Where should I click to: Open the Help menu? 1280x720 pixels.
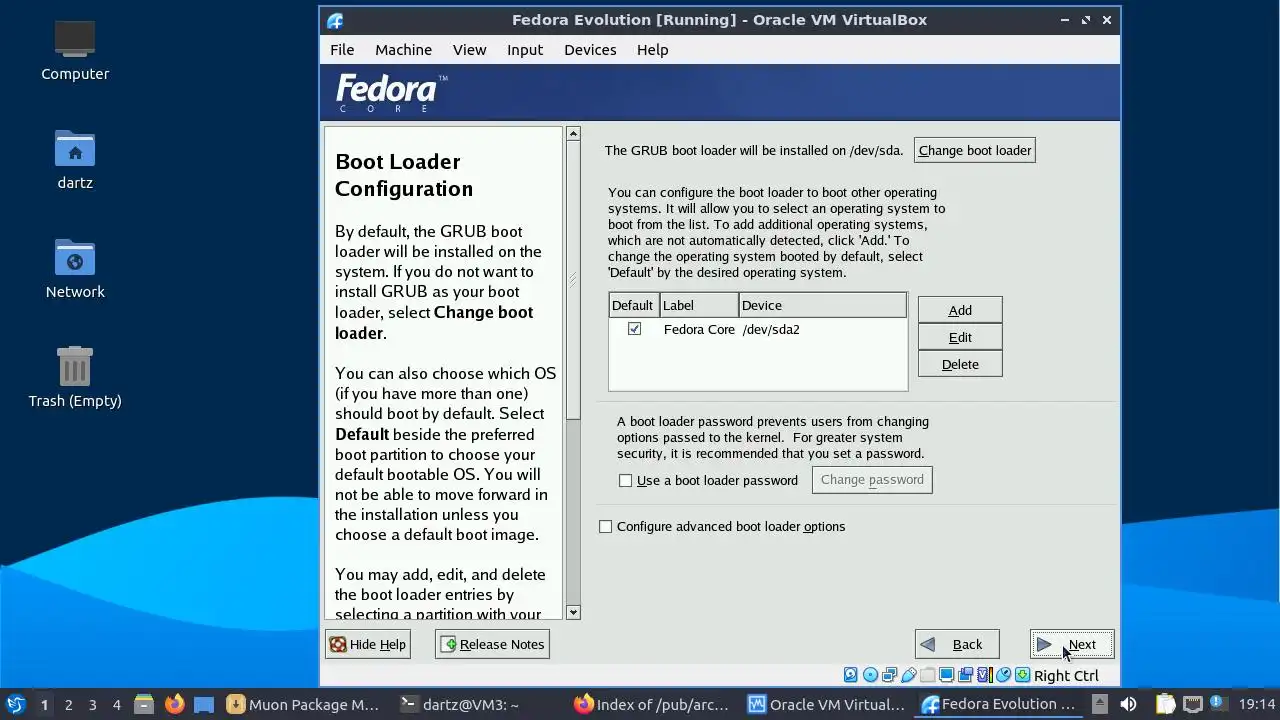pyautogui.click(x=652, y=50)
